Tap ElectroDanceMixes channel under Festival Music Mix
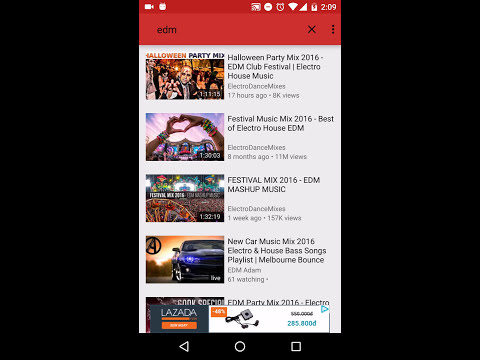The image size is (480, 360). coord(256,148)
